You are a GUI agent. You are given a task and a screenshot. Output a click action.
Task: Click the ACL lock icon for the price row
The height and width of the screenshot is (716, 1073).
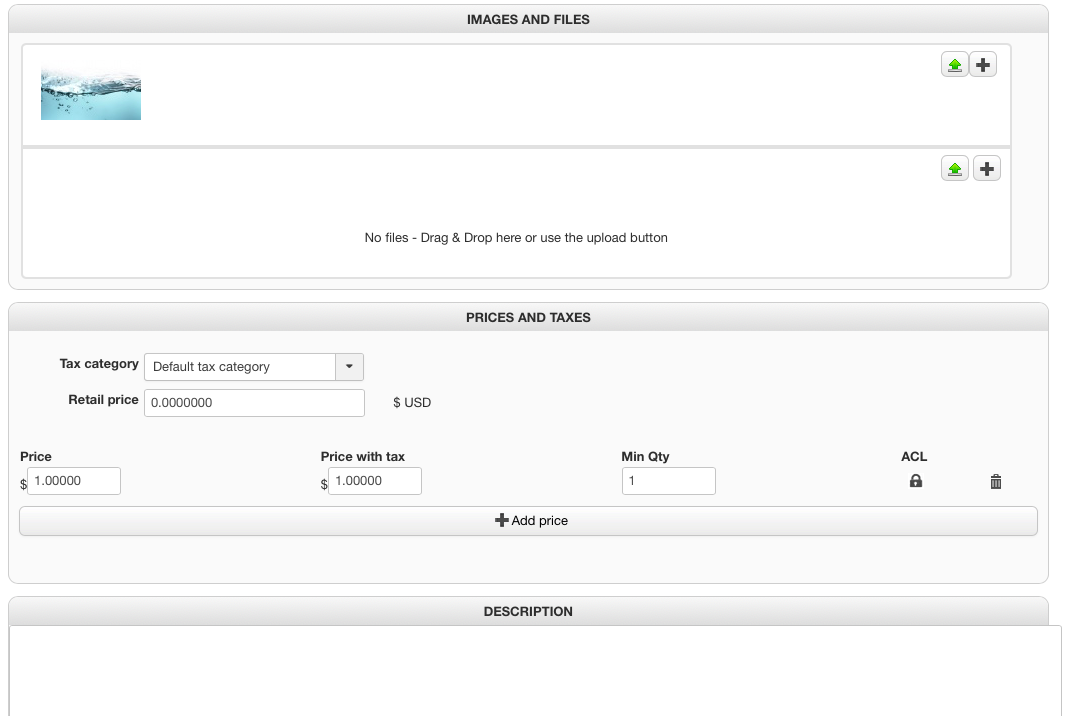[x=915, y=481]
